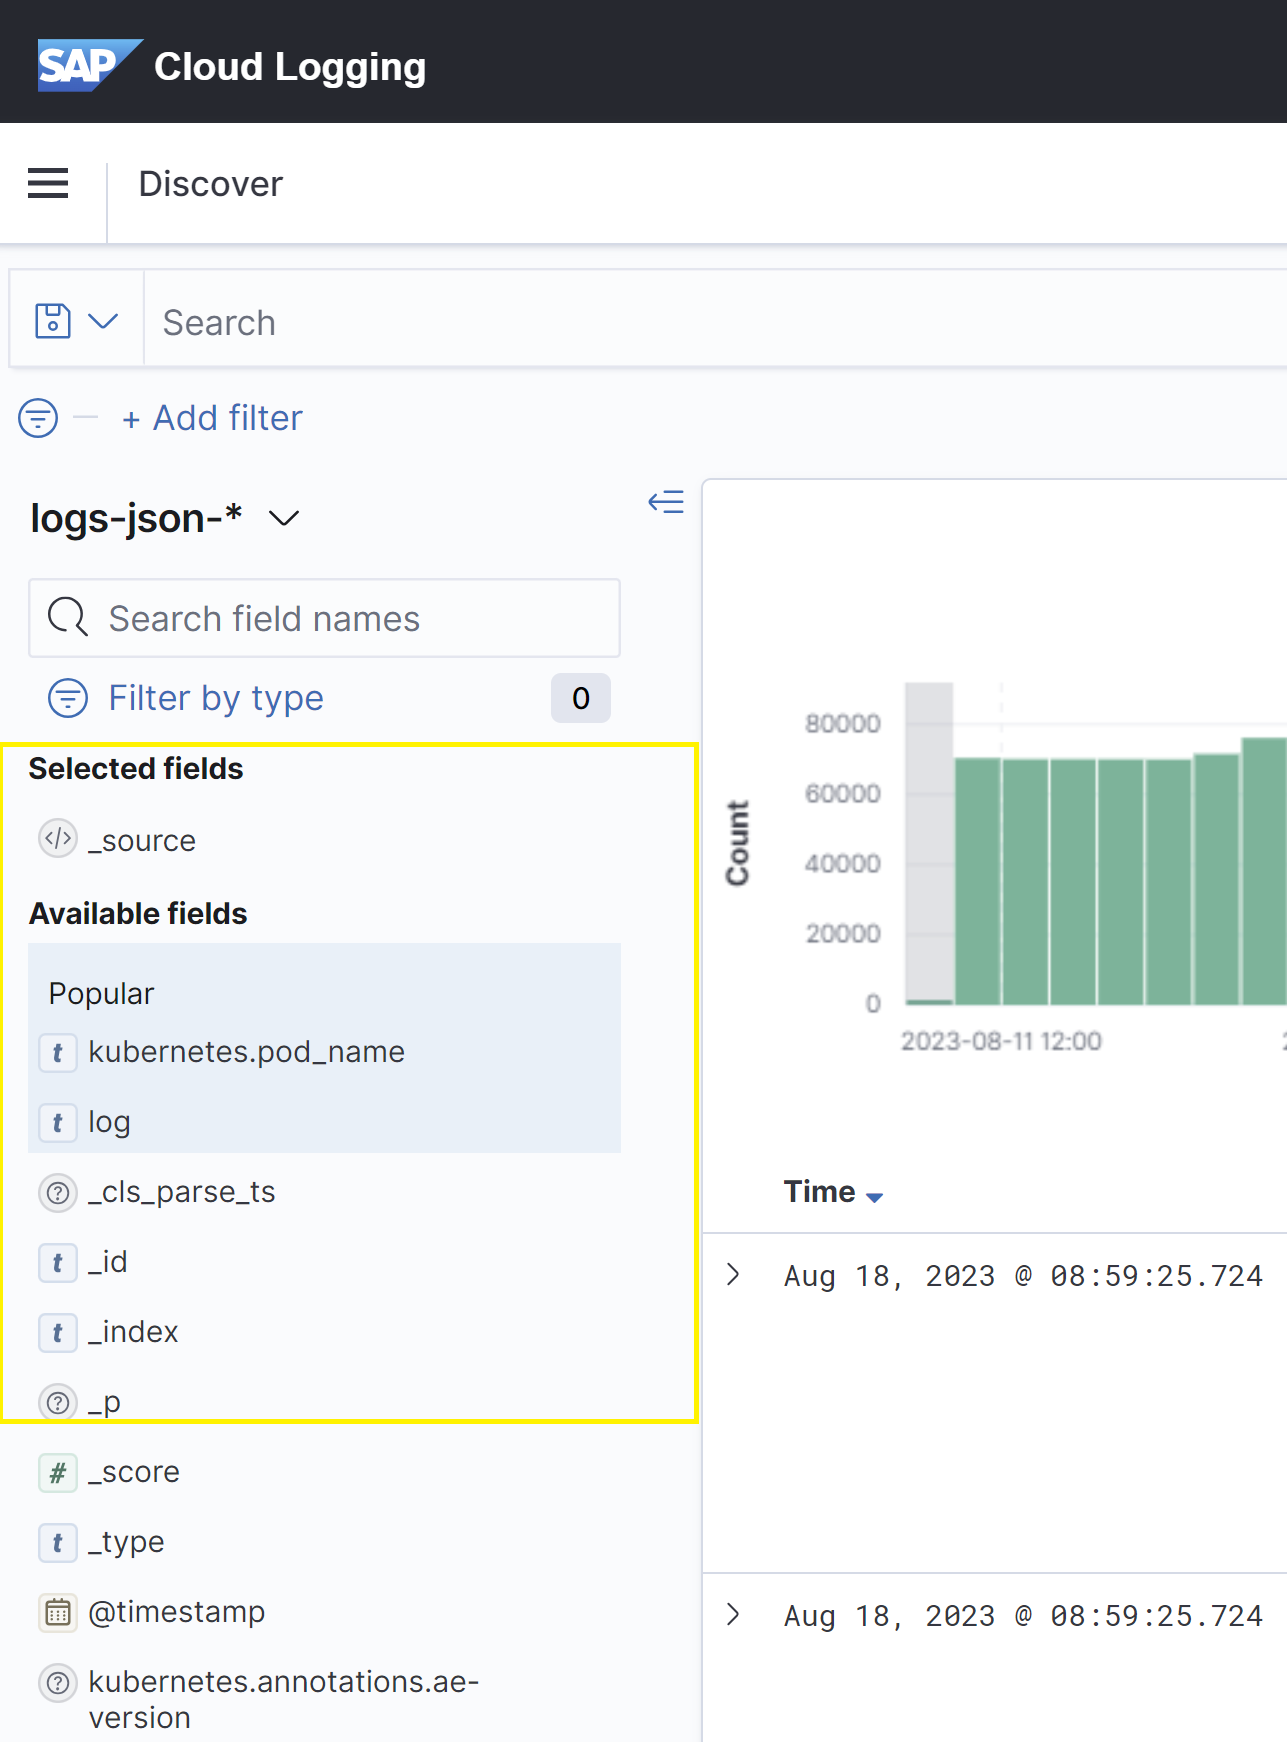Click the _type field string icon
The width and height of the screenshot is (1287, 1742).
pos(58,1542)
